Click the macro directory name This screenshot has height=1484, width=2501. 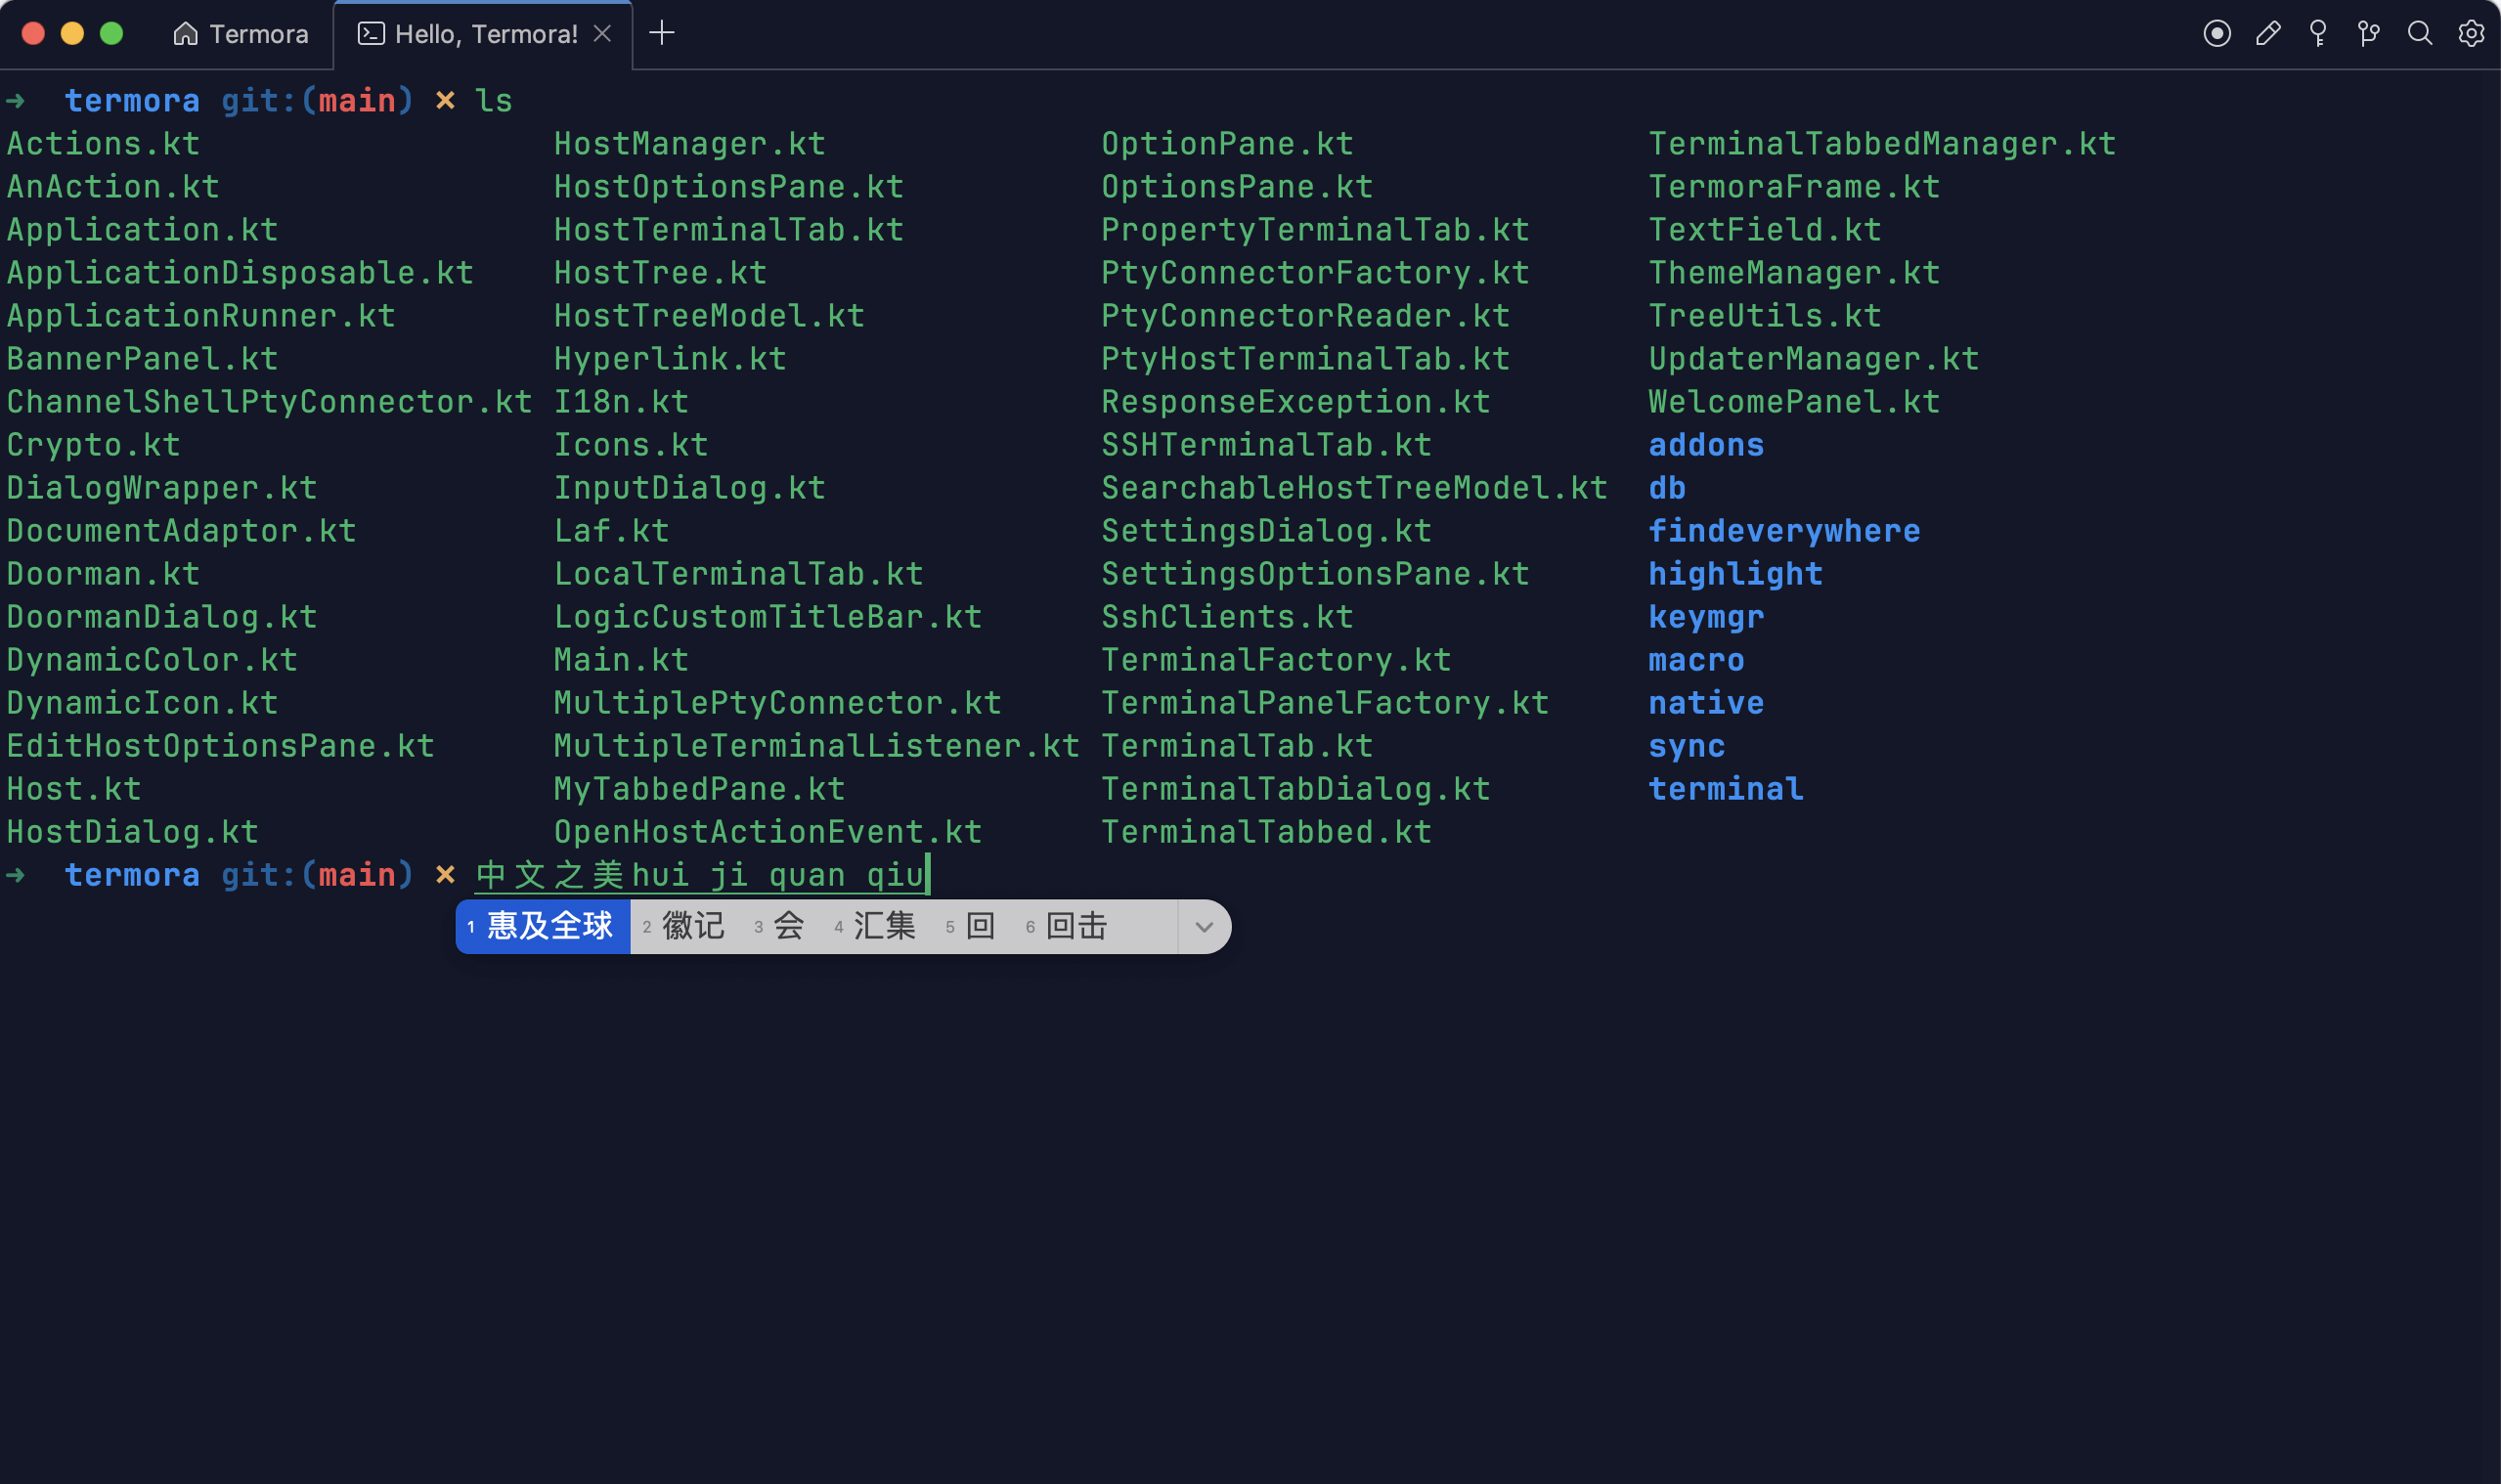[1697, 660]
